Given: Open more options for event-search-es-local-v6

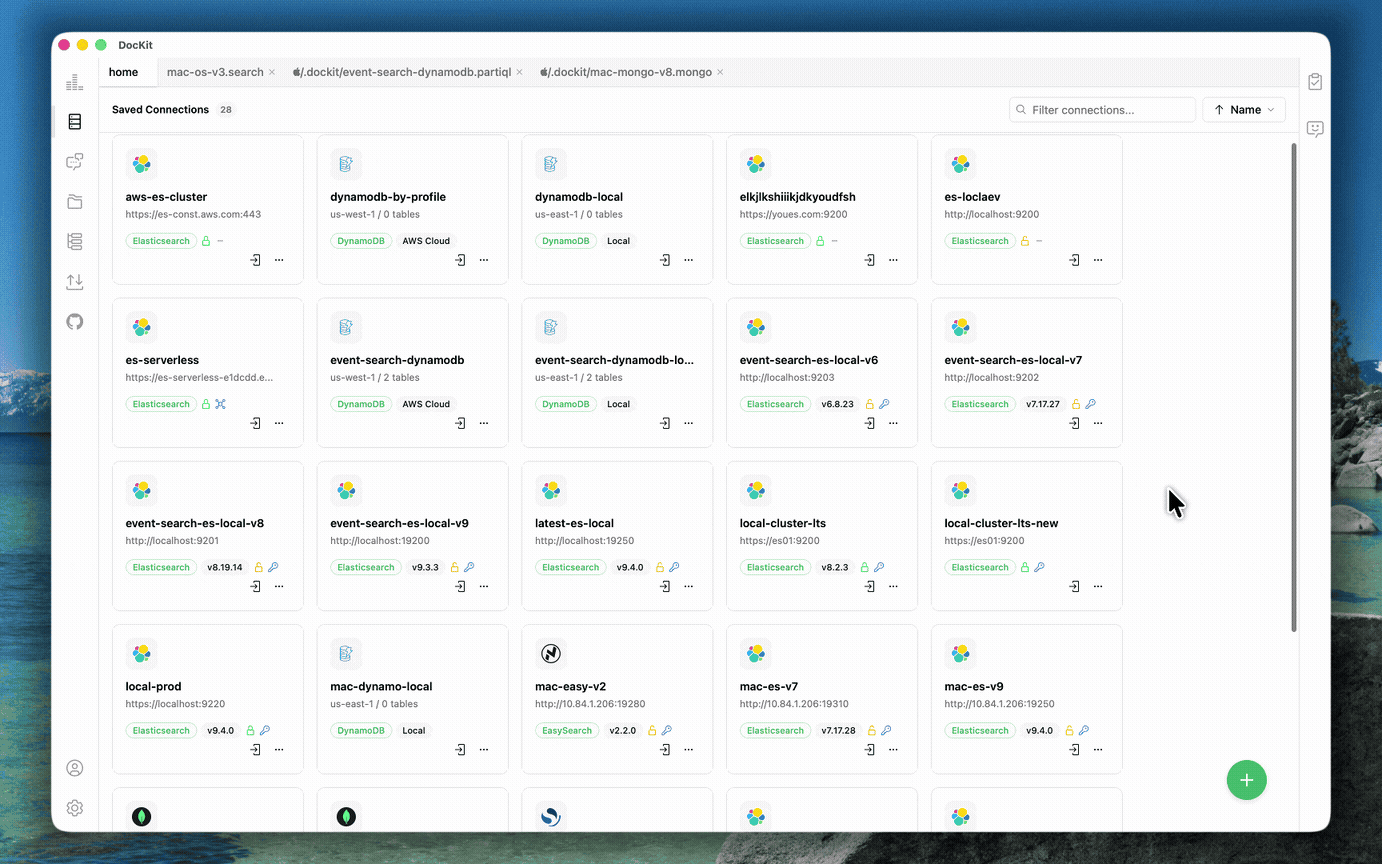Looking at the screenshot, I should (893, 423).
